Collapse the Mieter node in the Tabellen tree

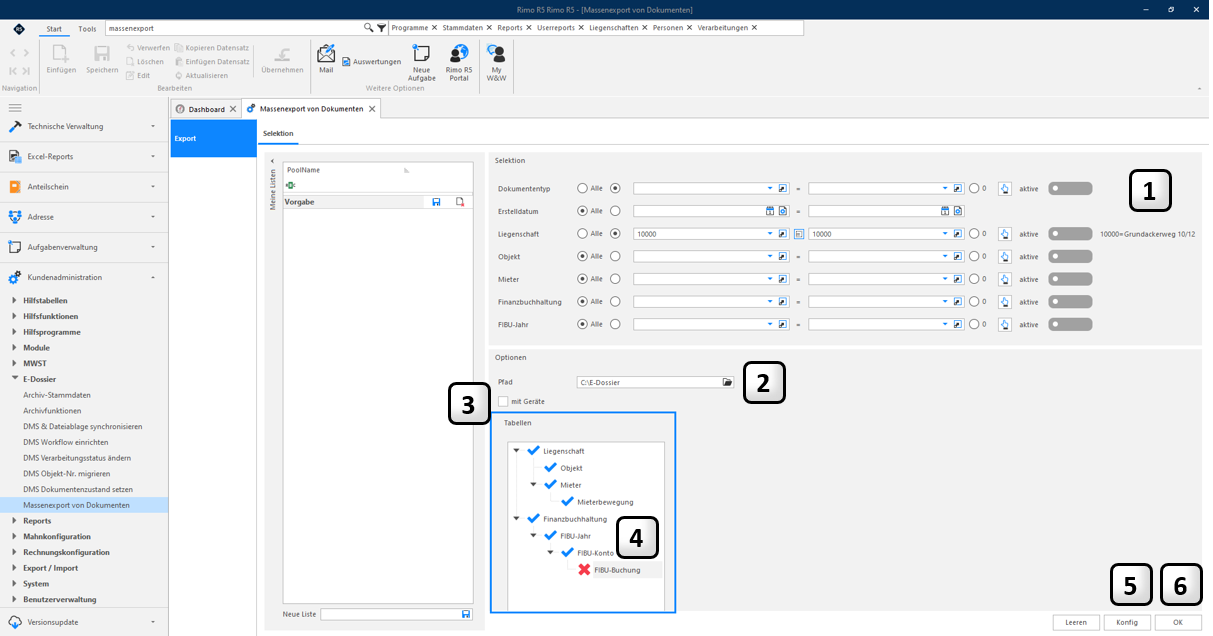[x=534, y=485]
